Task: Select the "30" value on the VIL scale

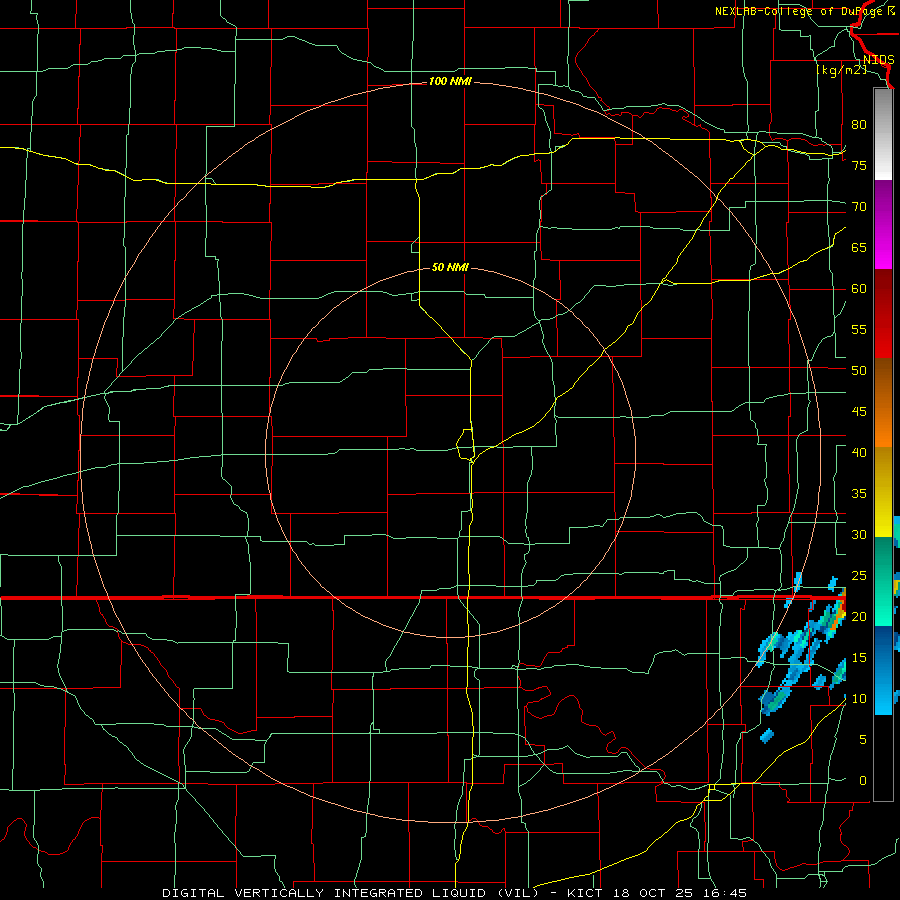Action: tap(859, 535)
